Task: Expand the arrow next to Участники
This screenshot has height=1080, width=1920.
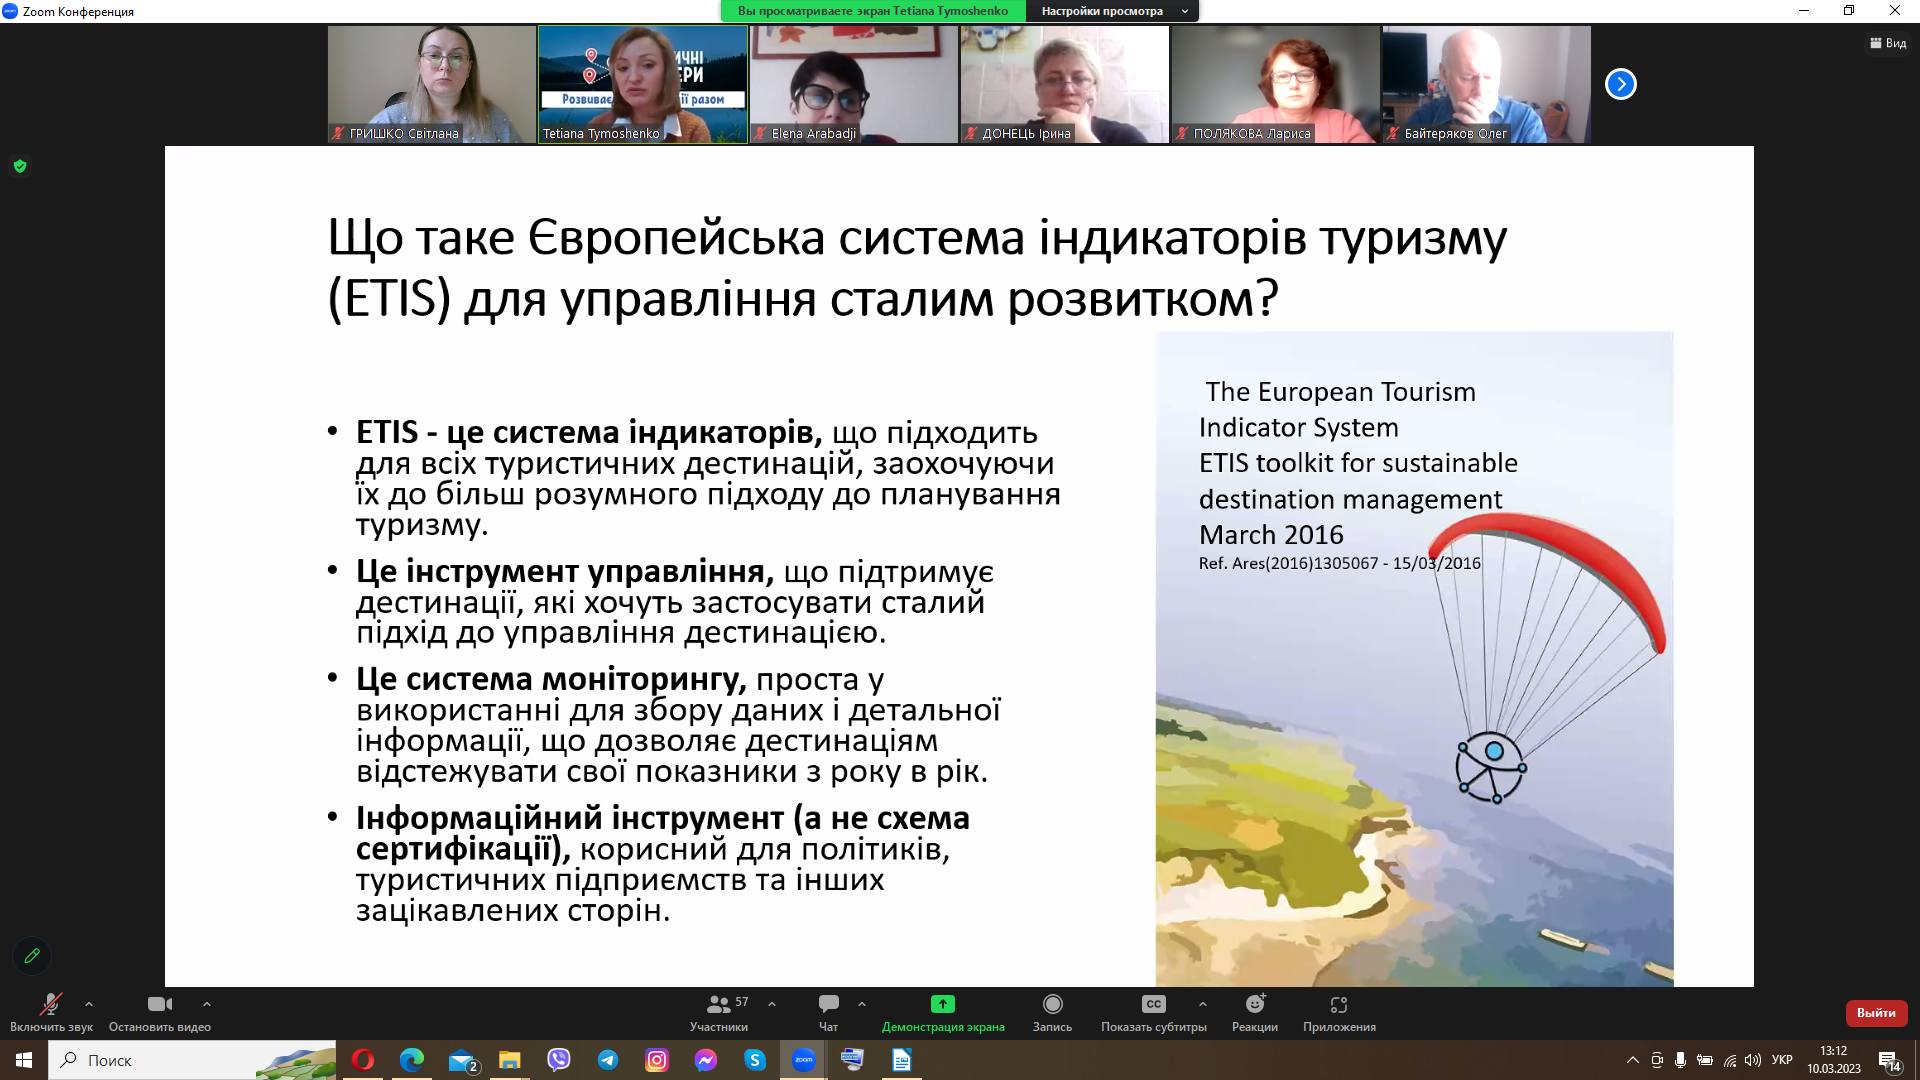Action: (x=772, y=1004)
